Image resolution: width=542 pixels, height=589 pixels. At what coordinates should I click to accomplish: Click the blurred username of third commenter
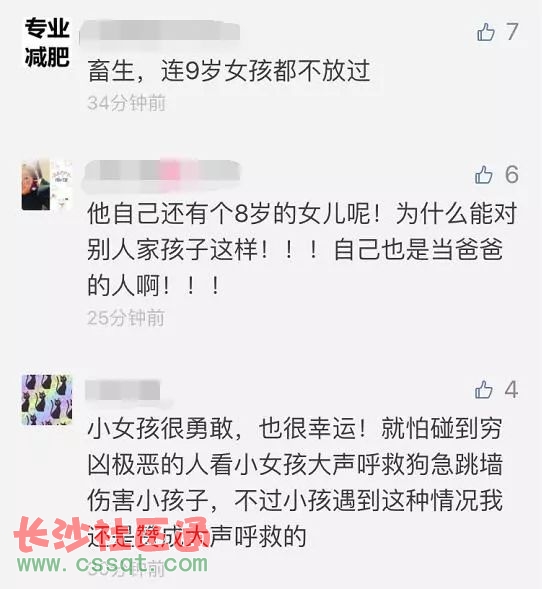[123, 390]
